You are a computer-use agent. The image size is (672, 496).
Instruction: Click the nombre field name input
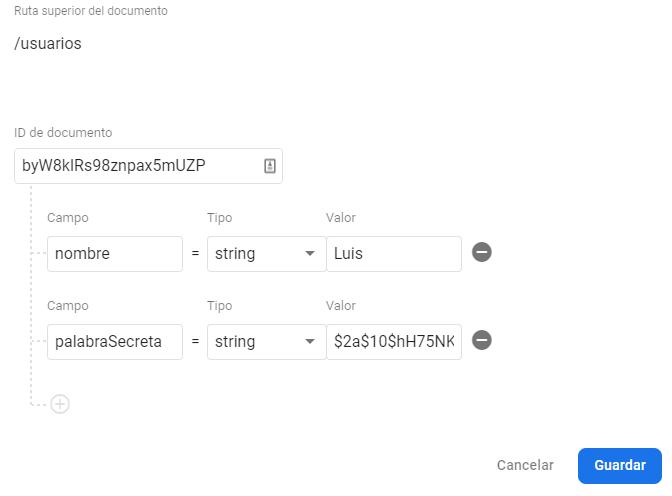(114, 254)
